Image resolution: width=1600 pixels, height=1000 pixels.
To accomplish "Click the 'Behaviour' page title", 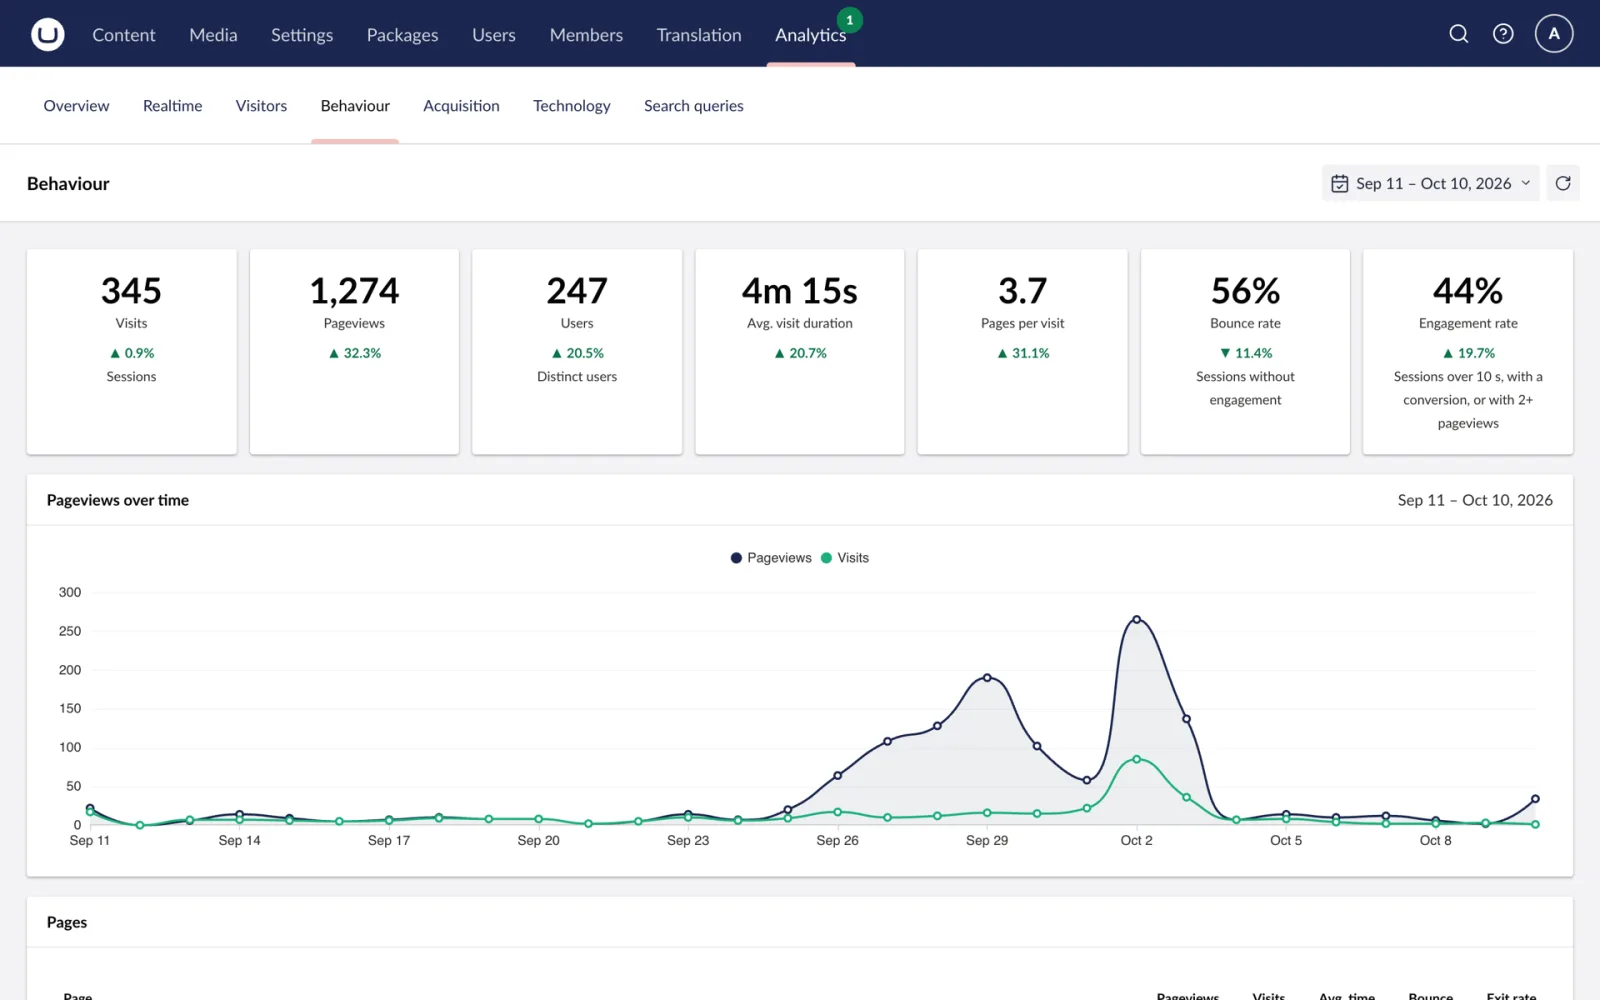I will click(x=68, y=184).
